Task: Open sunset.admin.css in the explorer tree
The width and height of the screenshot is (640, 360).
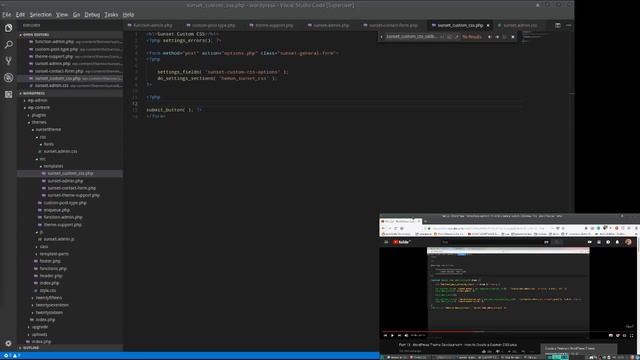Action: coord(60,151)
